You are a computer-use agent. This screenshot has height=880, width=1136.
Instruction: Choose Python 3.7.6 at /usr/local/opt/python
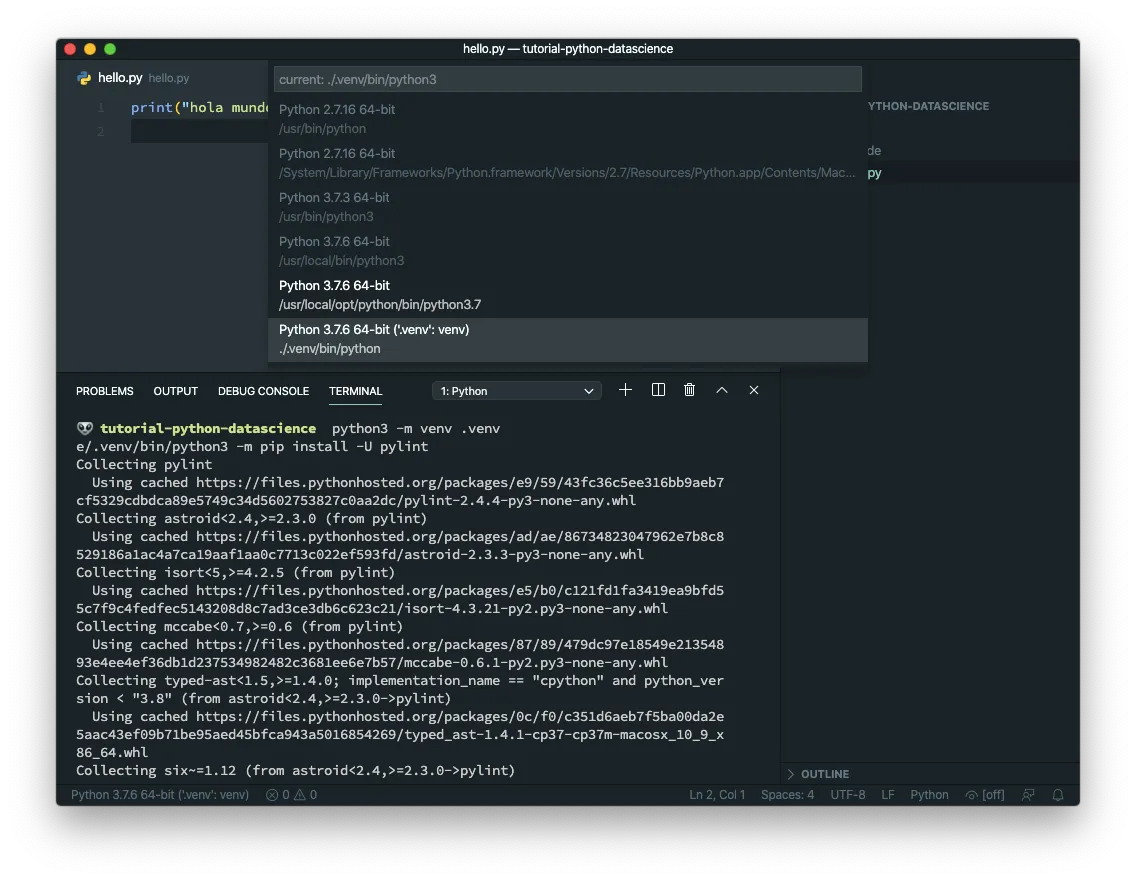click(x=568, y=296)
